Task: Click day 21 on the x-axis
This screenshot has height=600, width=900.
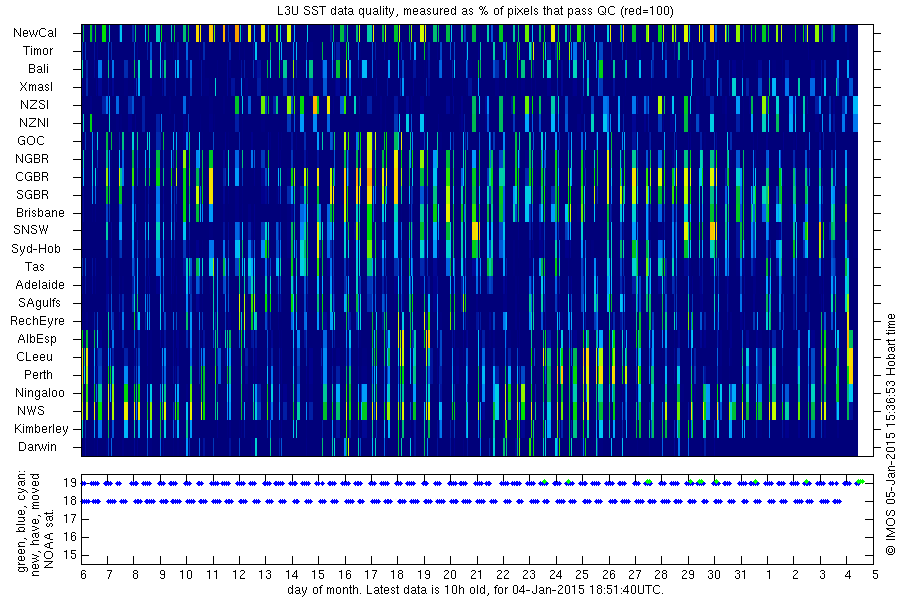Action: pos(476,575)
